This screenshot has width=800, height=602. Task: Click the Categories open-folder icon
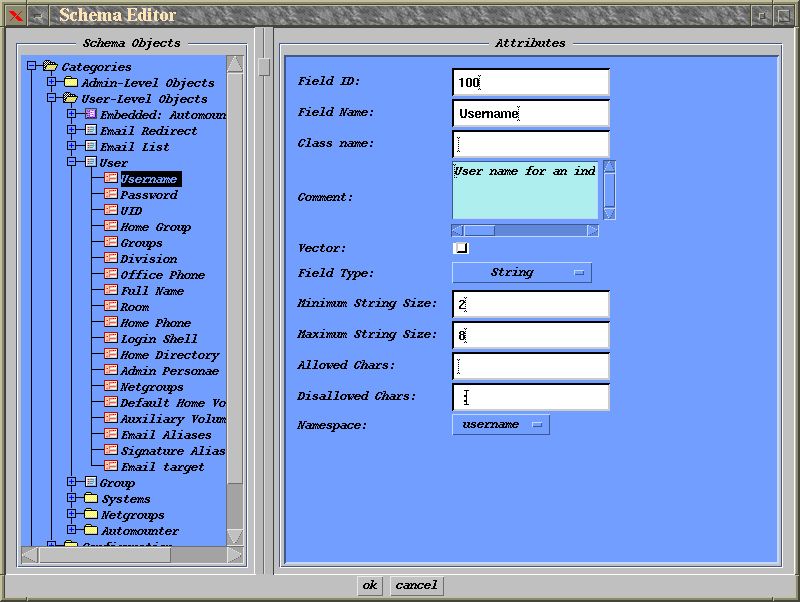pyautogui.click(x=50, y=66)
